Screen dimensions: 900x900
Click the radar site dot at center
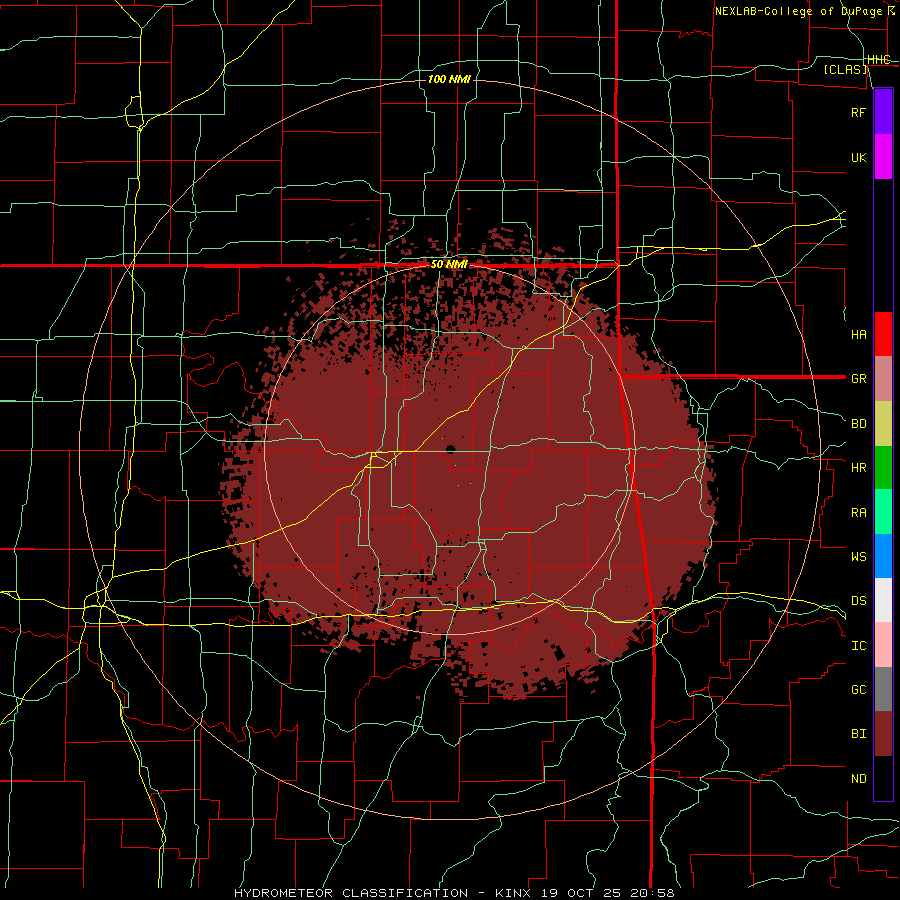coord(449,449)
